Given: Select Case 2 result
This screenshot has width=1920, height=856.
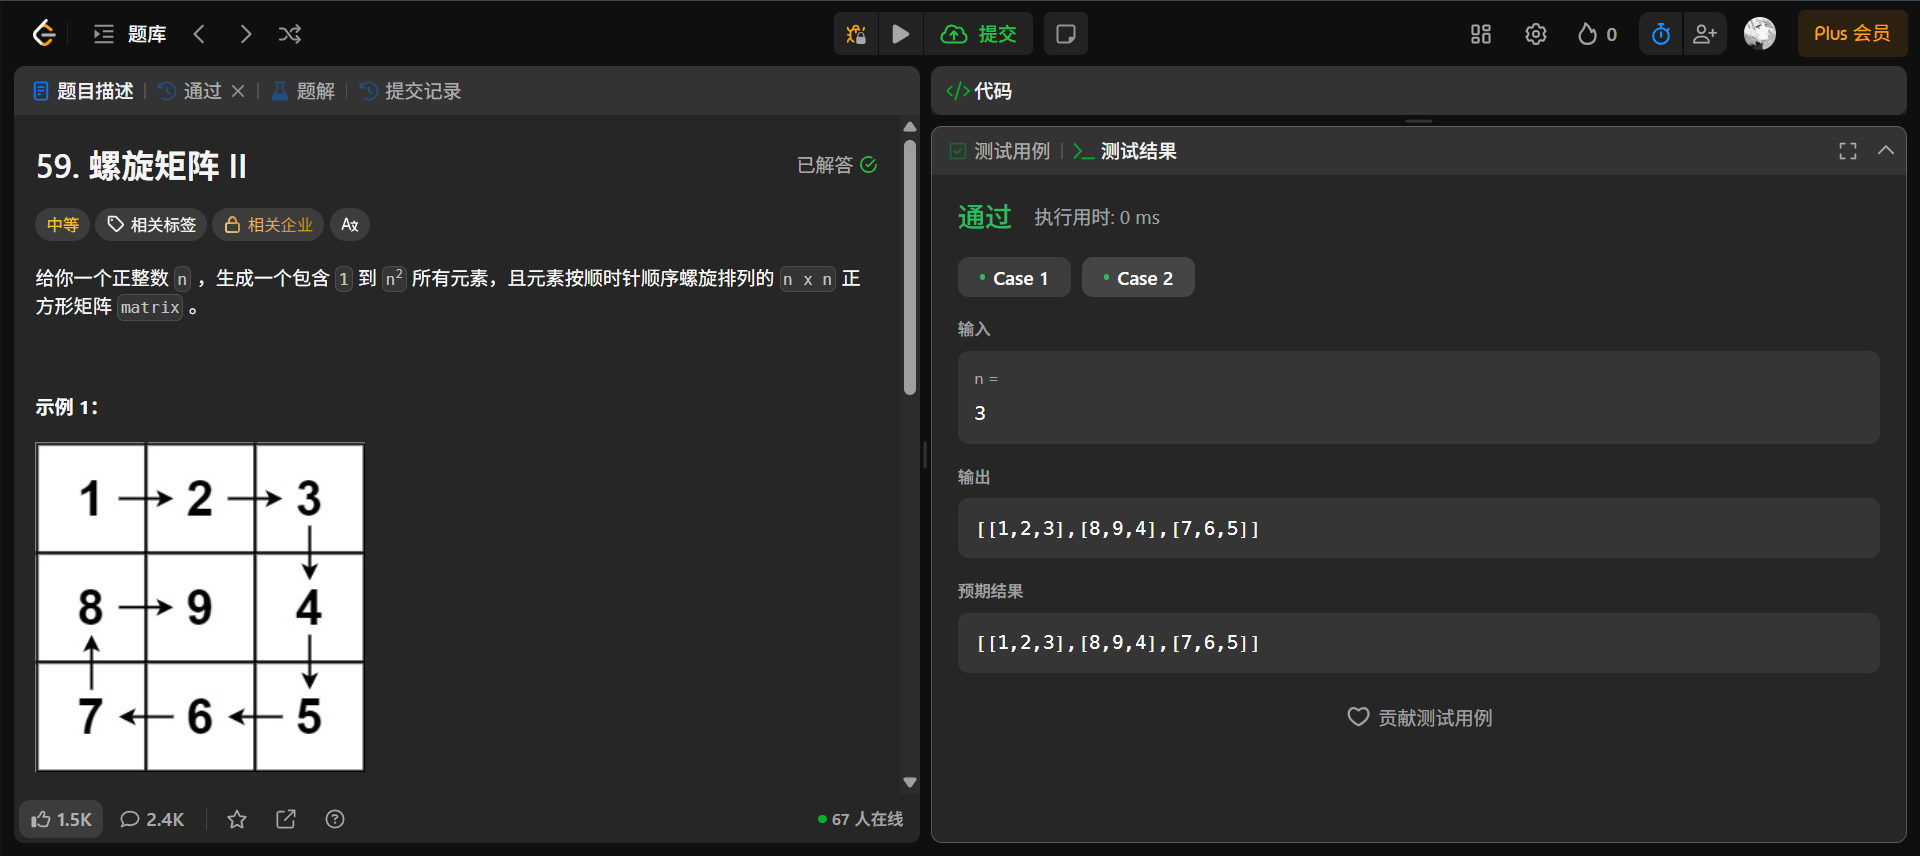Looking at the screenshot, I should coord(1138,278).
